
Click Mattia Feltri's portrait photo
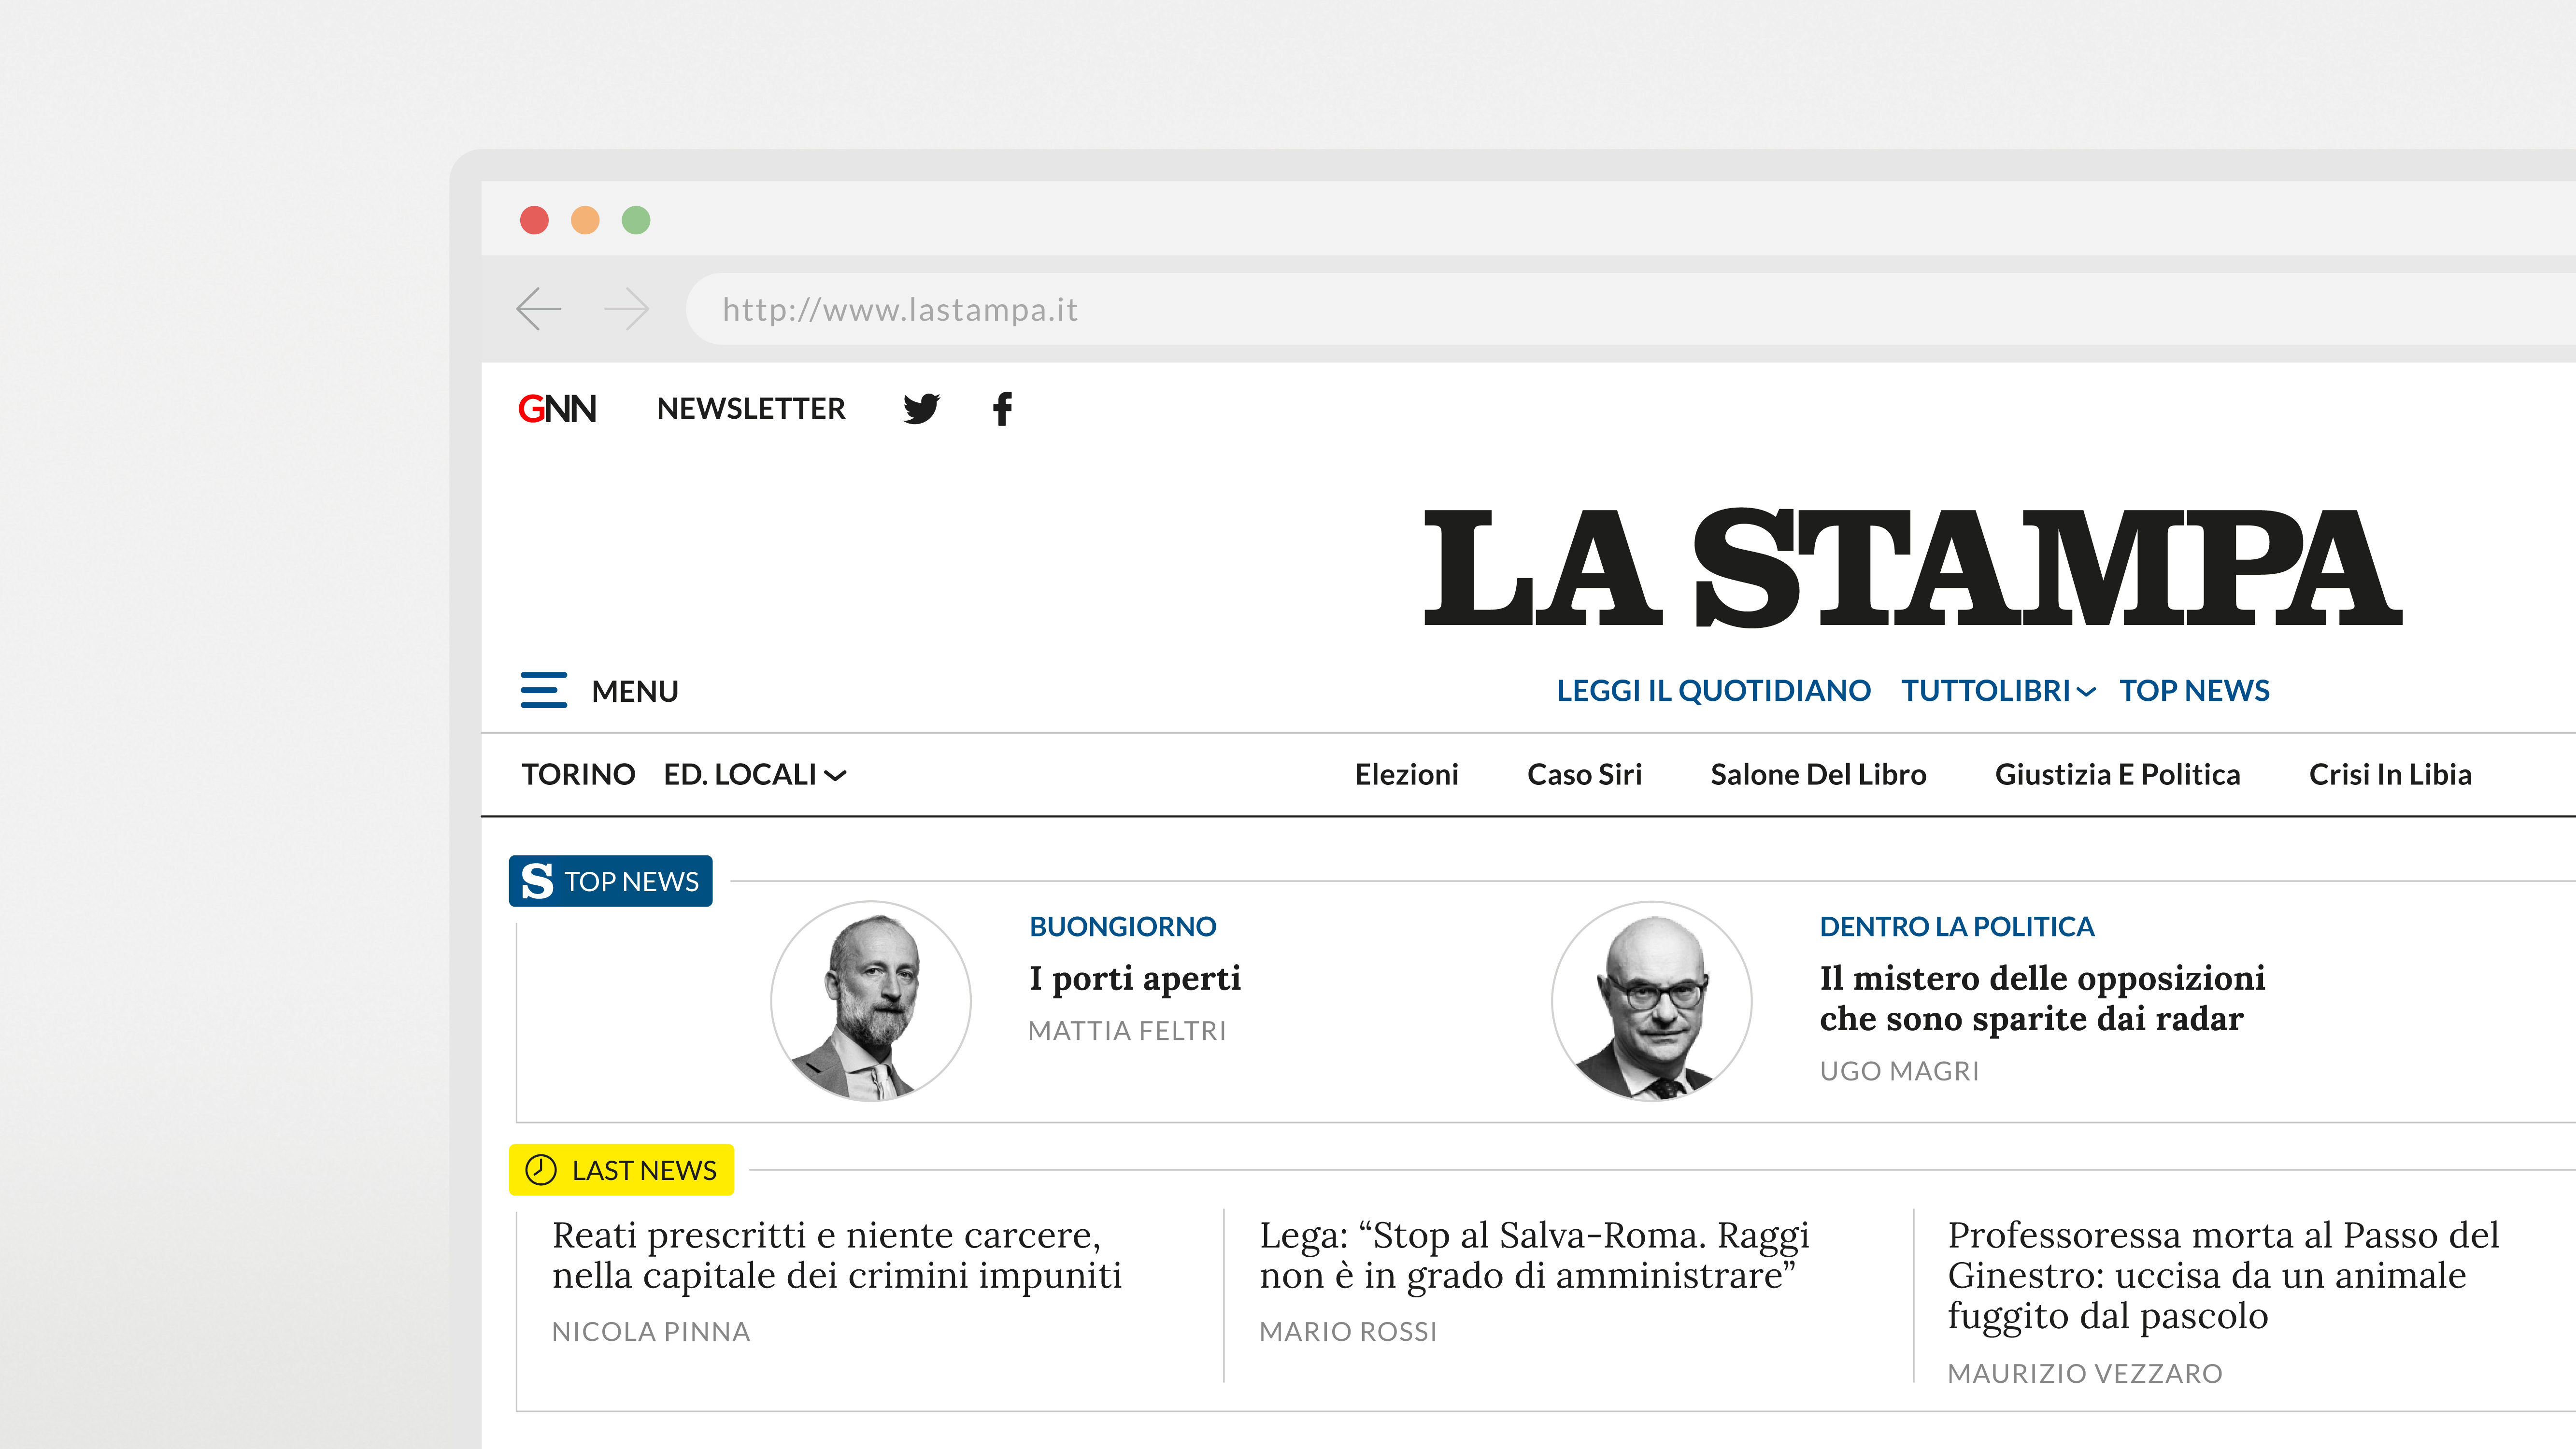pyautogui.click(x=871, y=1001)
